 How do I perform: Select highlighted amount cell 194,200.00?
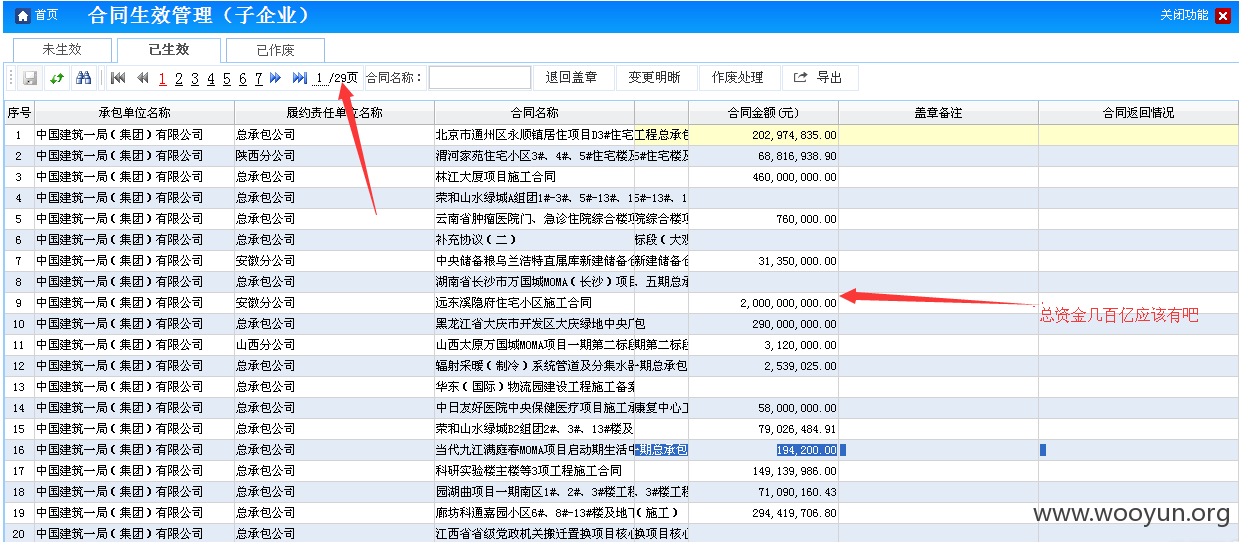(764, 449)
